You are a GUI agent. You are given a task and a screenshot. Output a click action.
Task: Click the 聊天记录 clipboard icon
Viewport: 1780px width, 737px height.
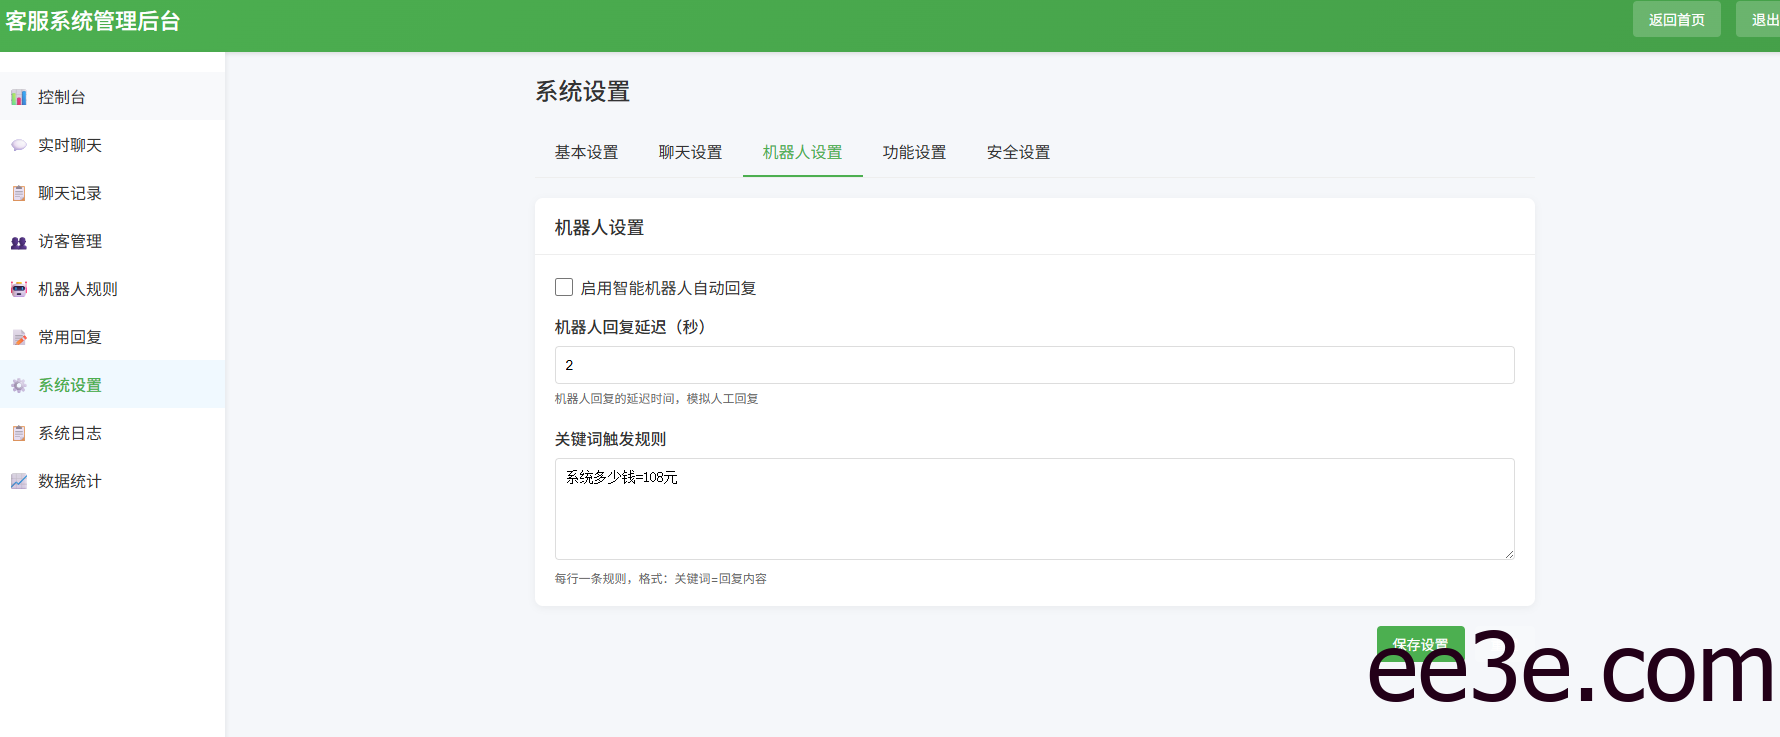(19, 193)
